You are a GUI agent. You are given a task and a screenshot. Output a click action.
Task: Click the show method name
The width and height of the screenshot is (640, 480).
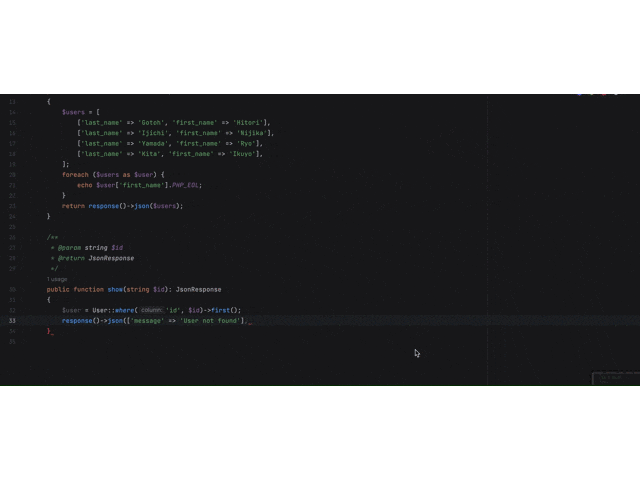(x=115, y=289)
